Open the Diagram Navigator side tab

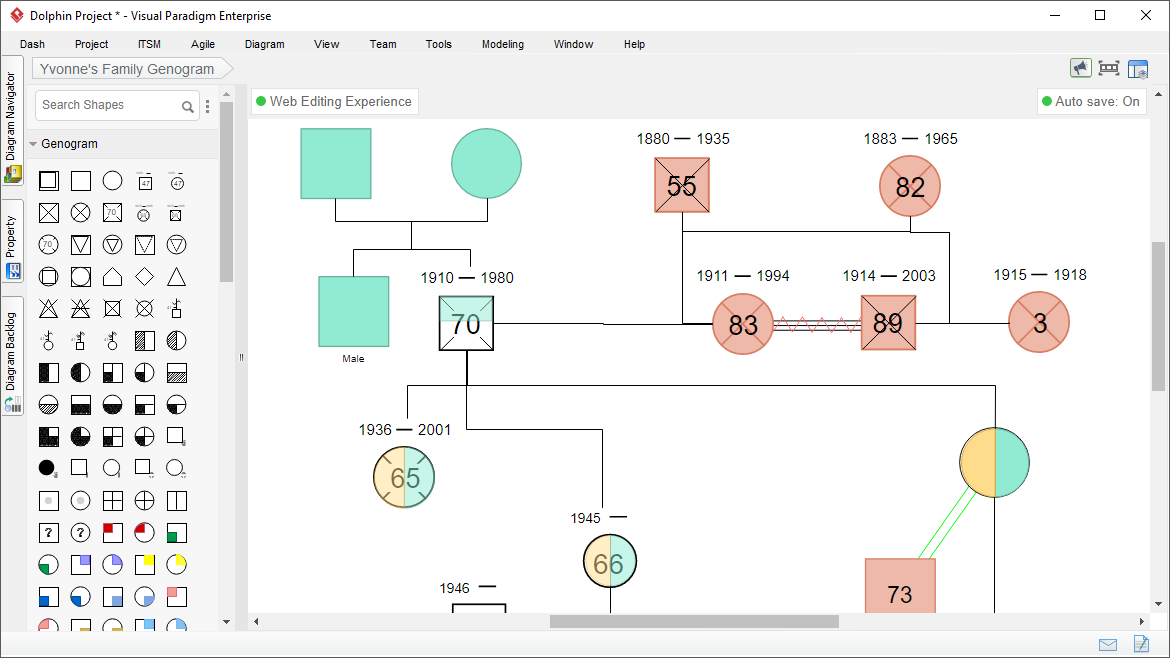tap(12, 125)
